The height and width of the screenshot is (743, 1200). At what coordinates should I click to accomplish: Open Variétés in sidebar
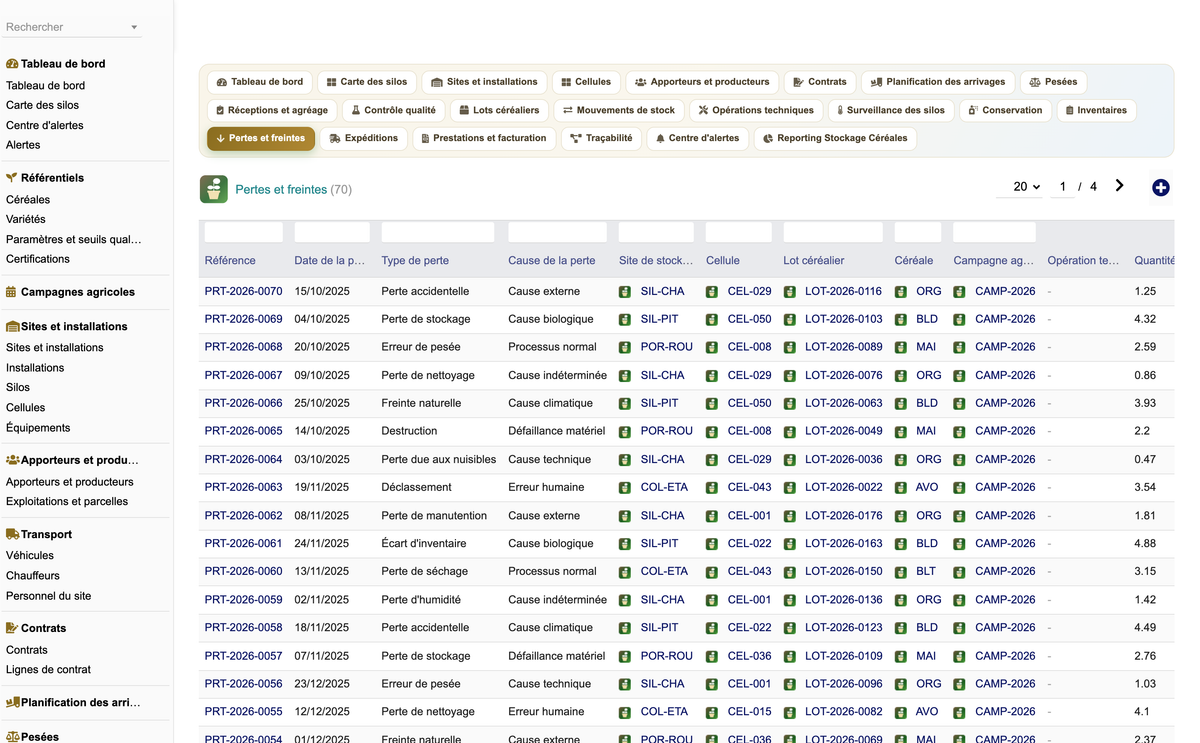click(x=26, y=219)
